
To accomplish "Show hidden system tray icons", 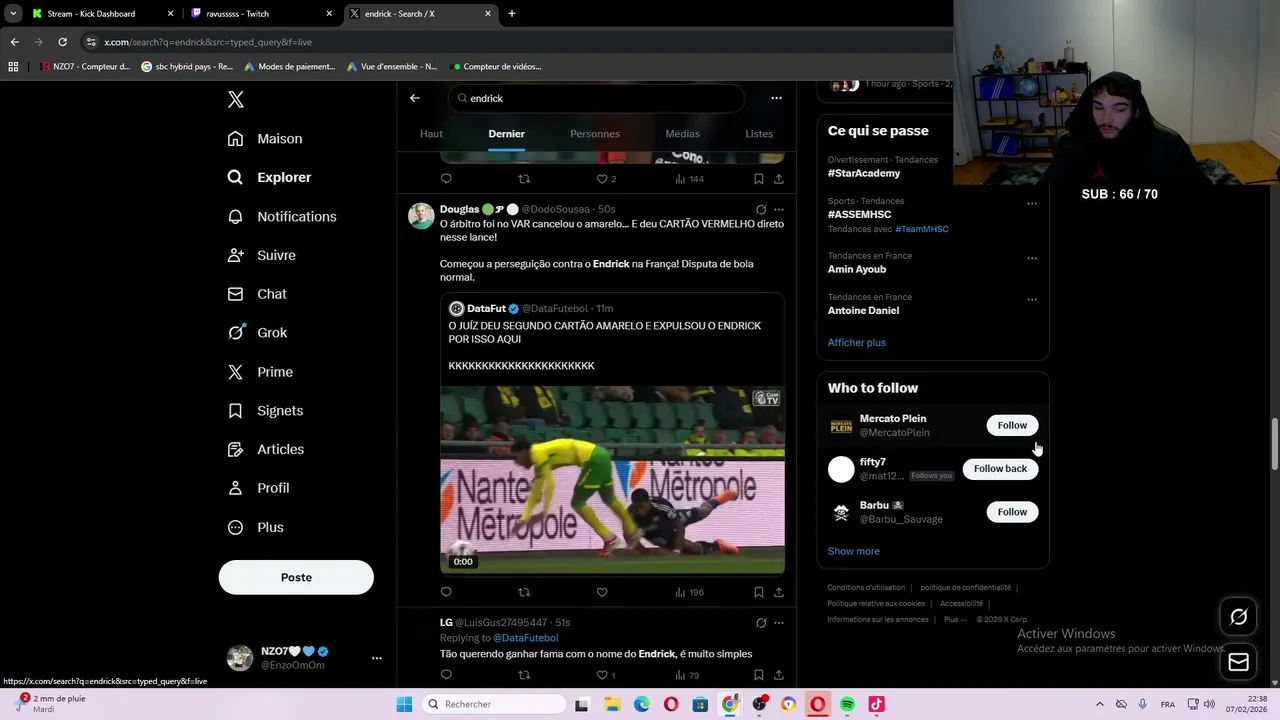I will (1099, 704).
